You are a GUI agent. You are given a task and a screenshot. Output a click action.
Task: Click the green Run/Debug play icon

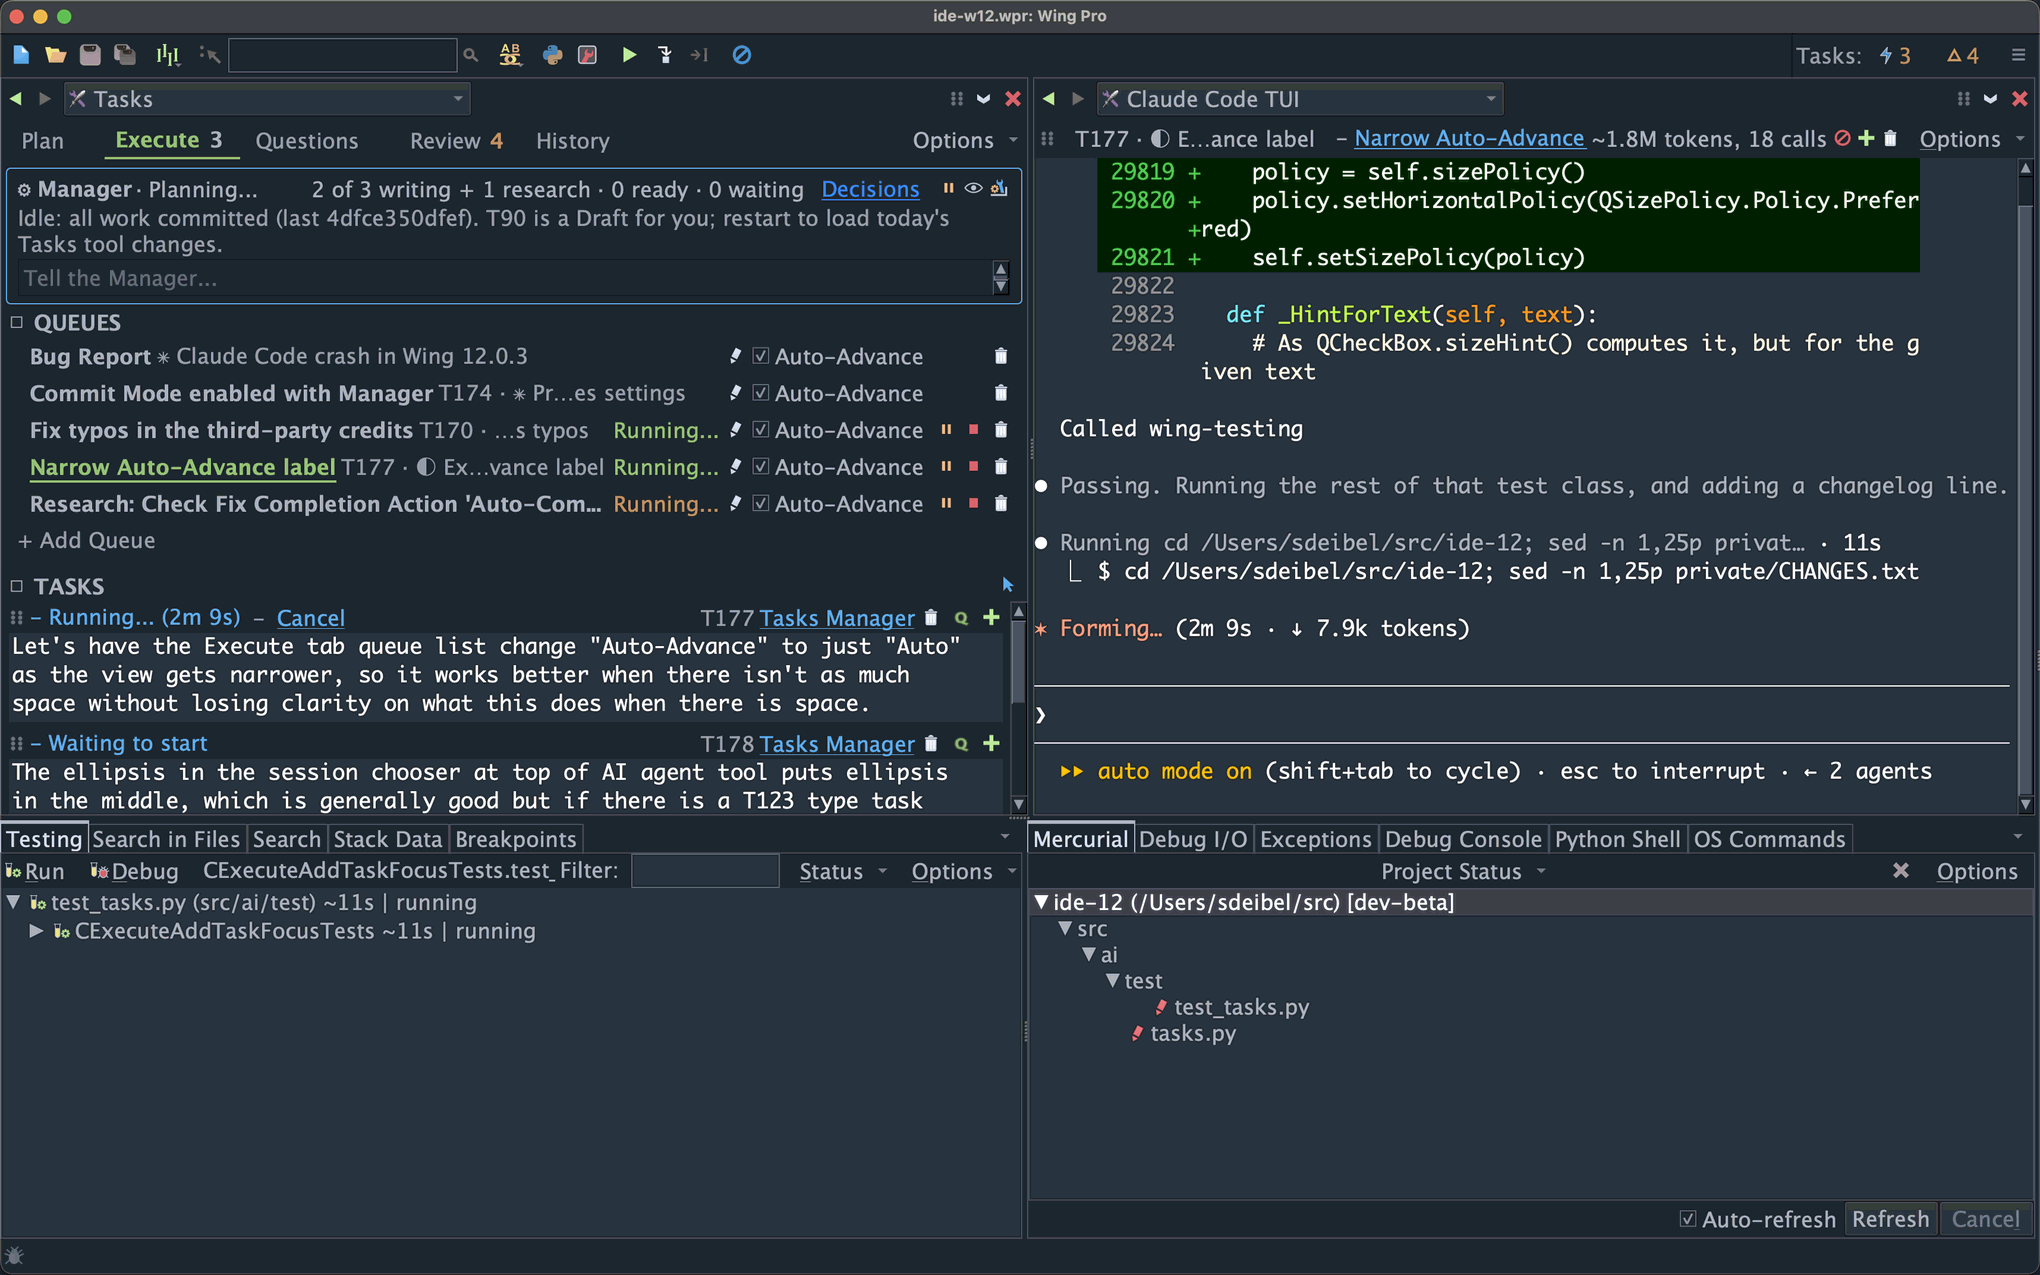629,55
